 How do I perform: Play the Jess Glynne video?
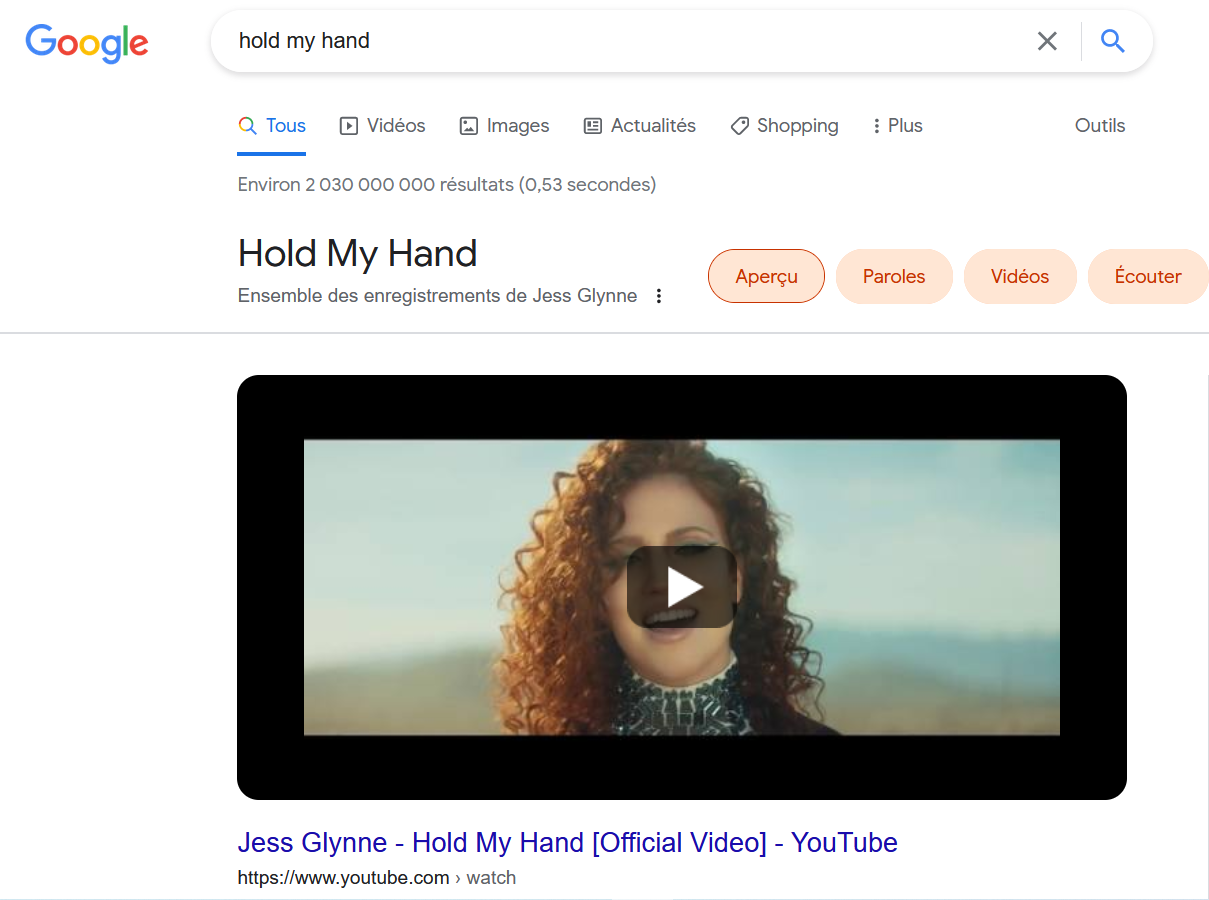(x=682, y=587)
